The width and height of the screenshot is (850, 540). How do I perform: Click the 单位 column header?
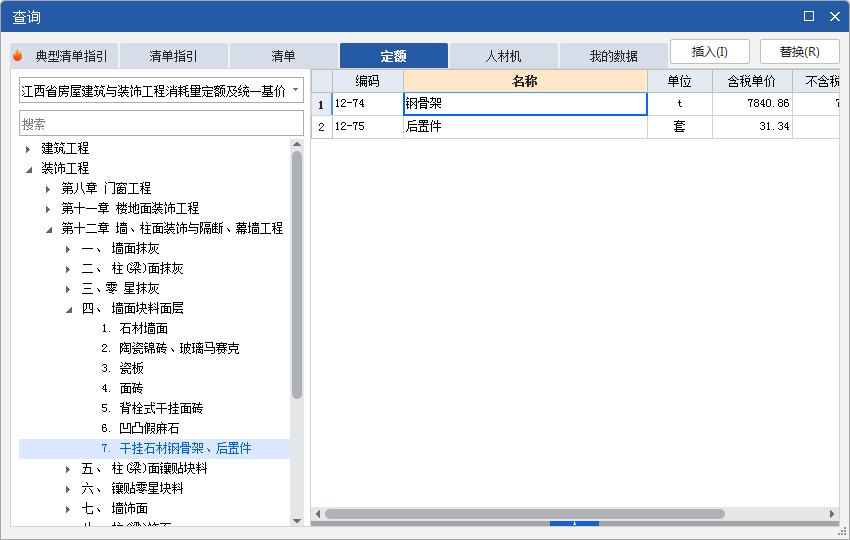pyautogui.click(x=679, y=81)
